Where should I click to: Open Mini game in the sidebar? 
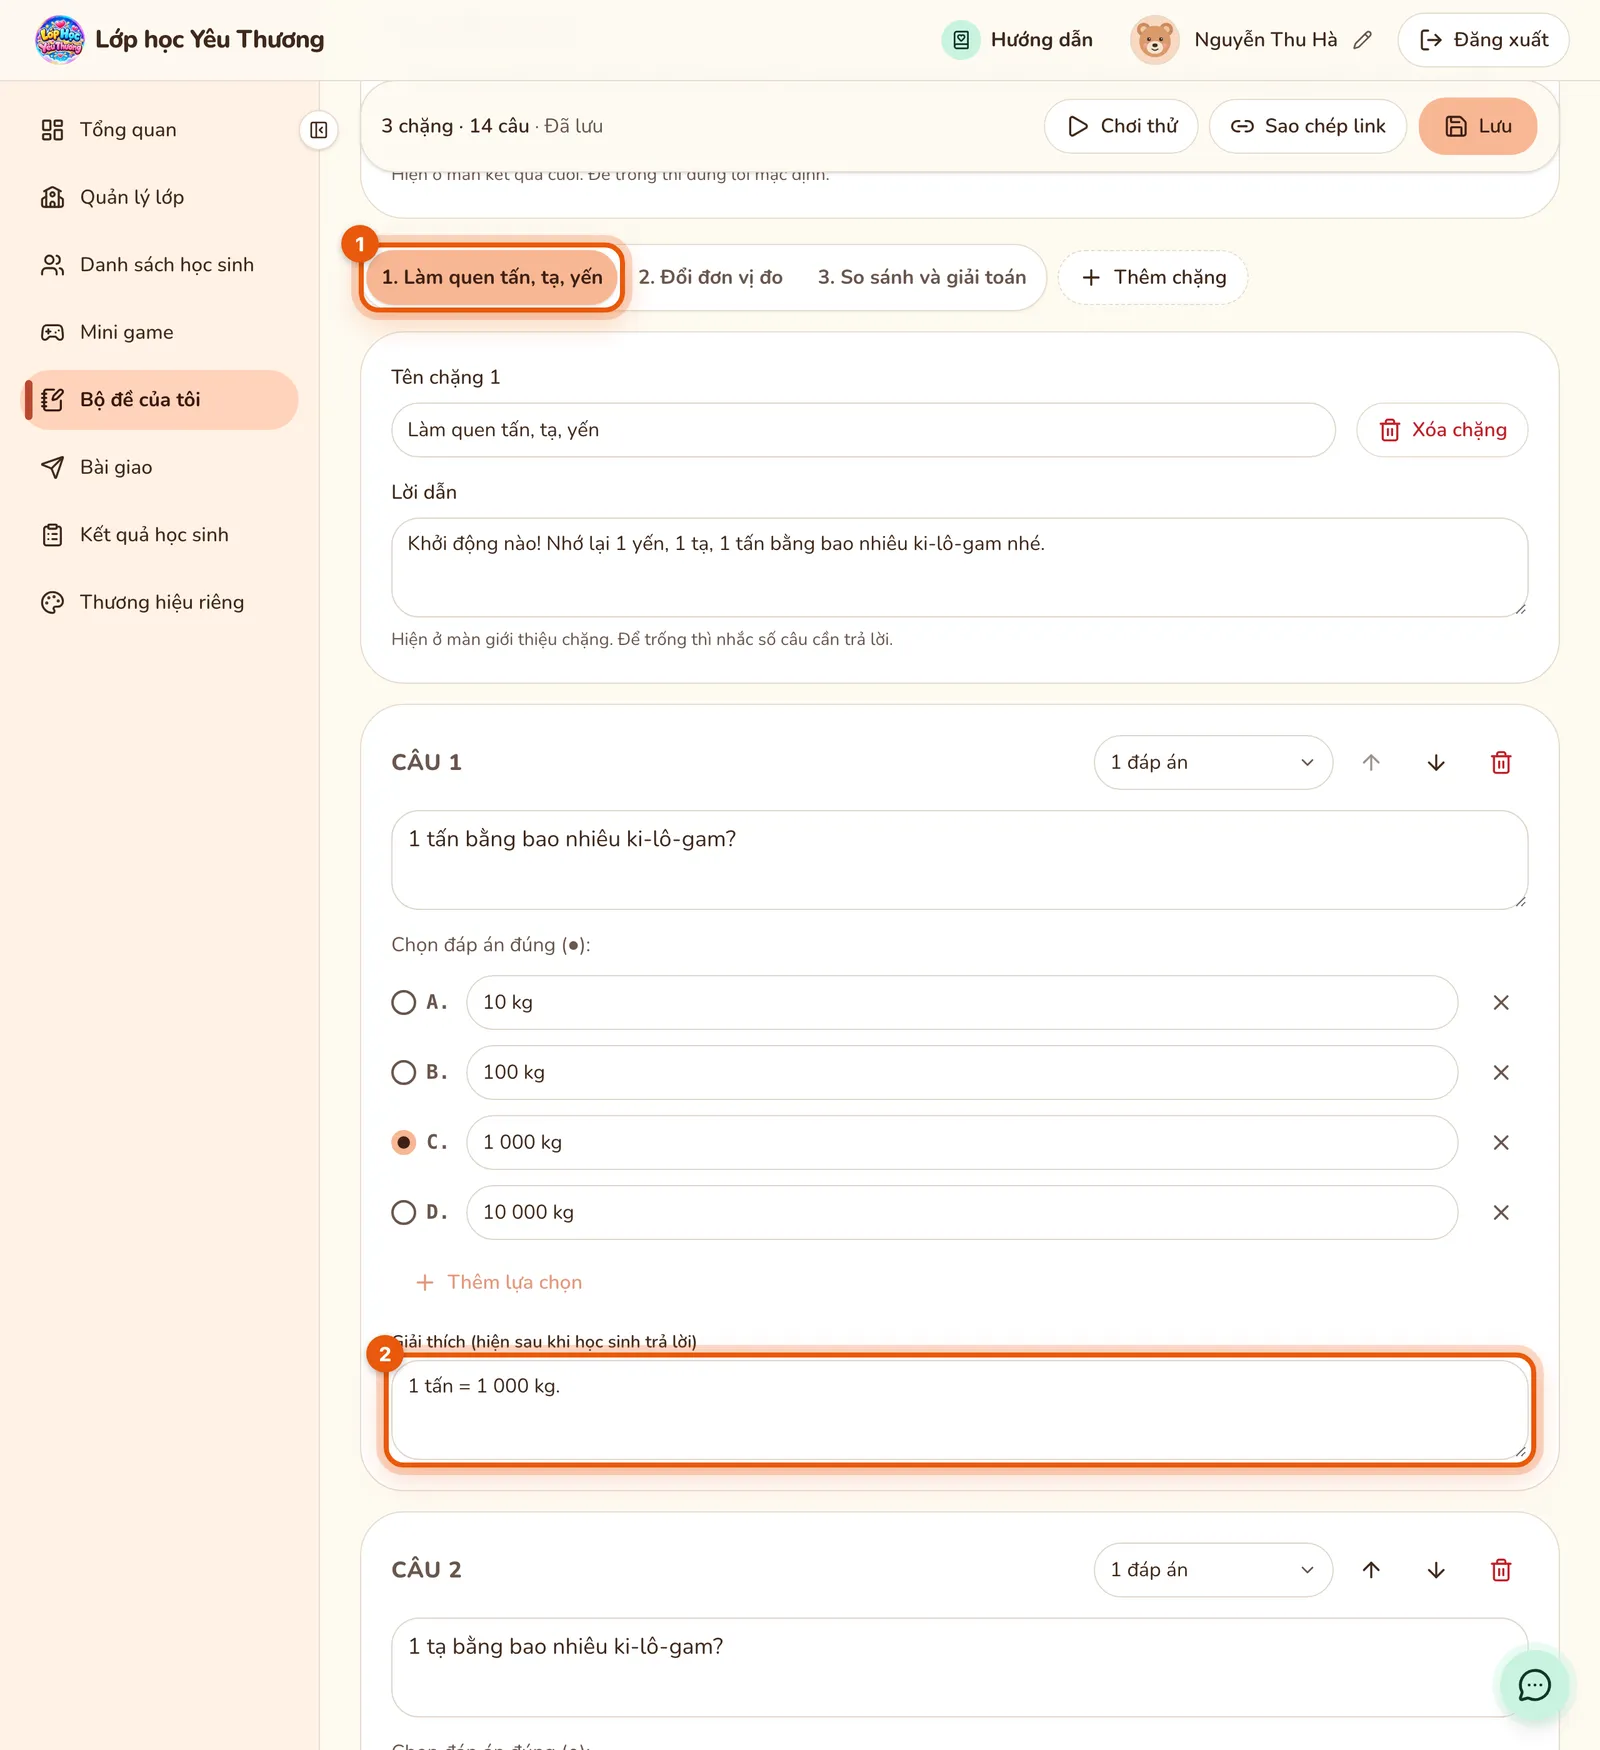160,332
